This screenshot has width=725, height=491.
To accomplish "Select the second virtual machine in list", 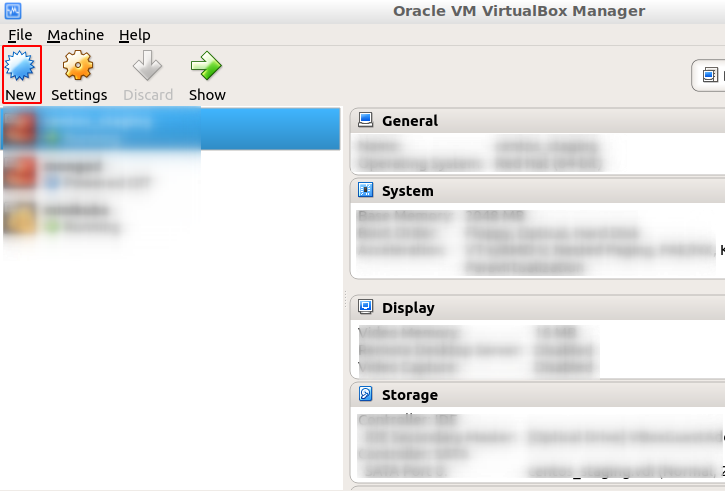I will click(100, 174).
